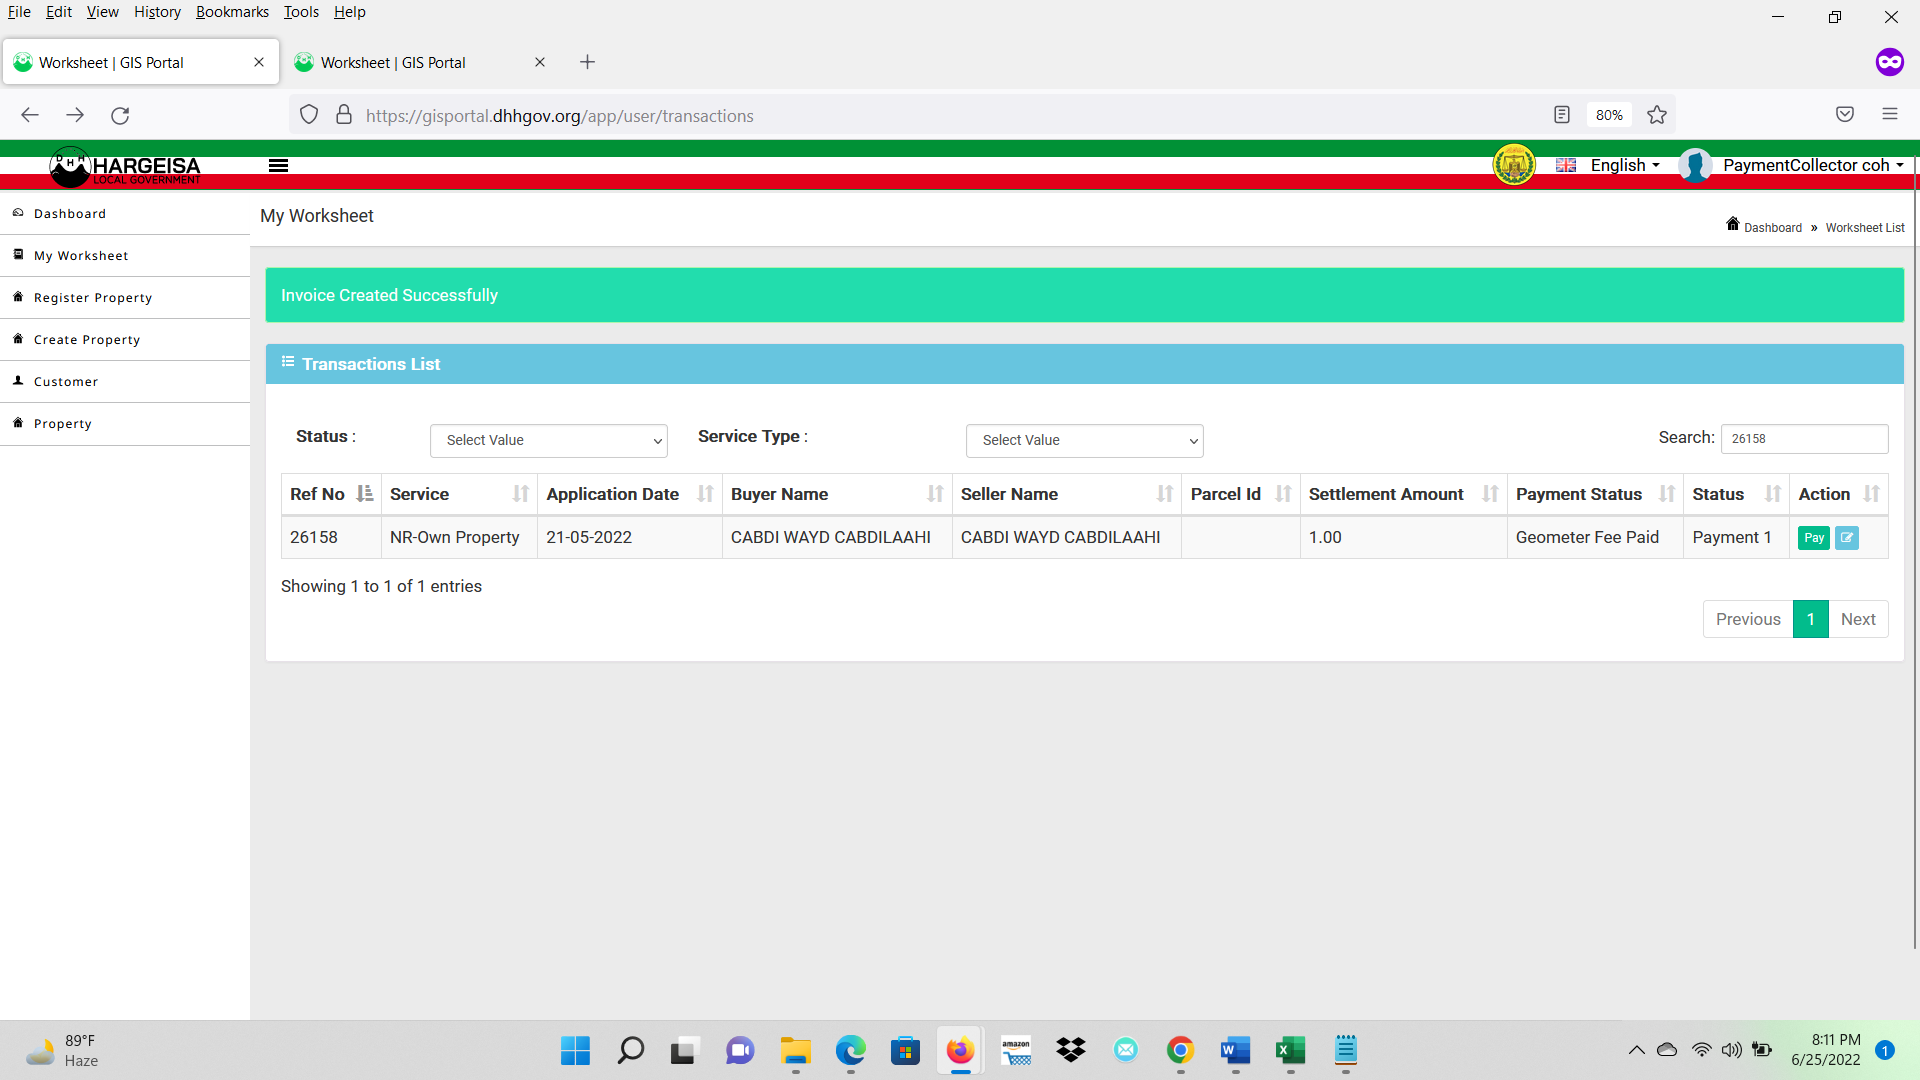1920x1080 pixels.
Task: Click the Next pagination button
Action: [1858, 619]
